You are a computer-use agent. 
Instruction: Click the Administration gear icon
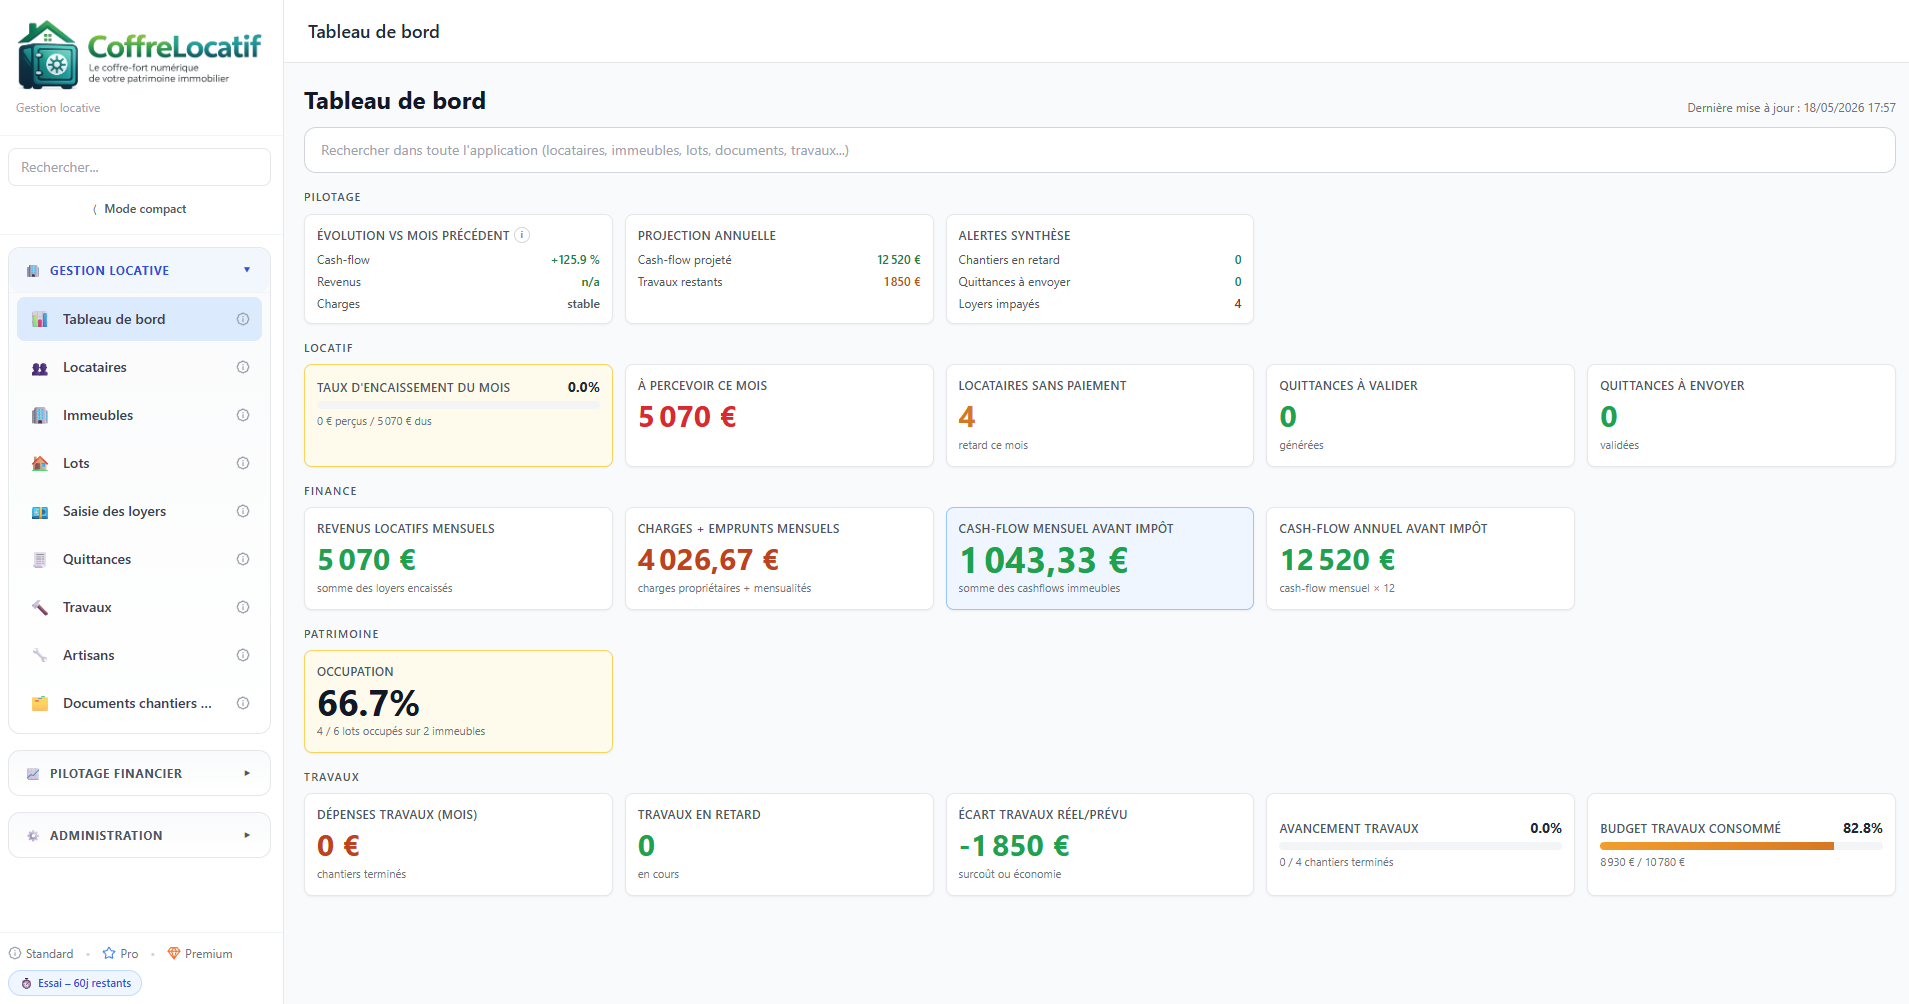pyautogui.click(x=33, y=836)
